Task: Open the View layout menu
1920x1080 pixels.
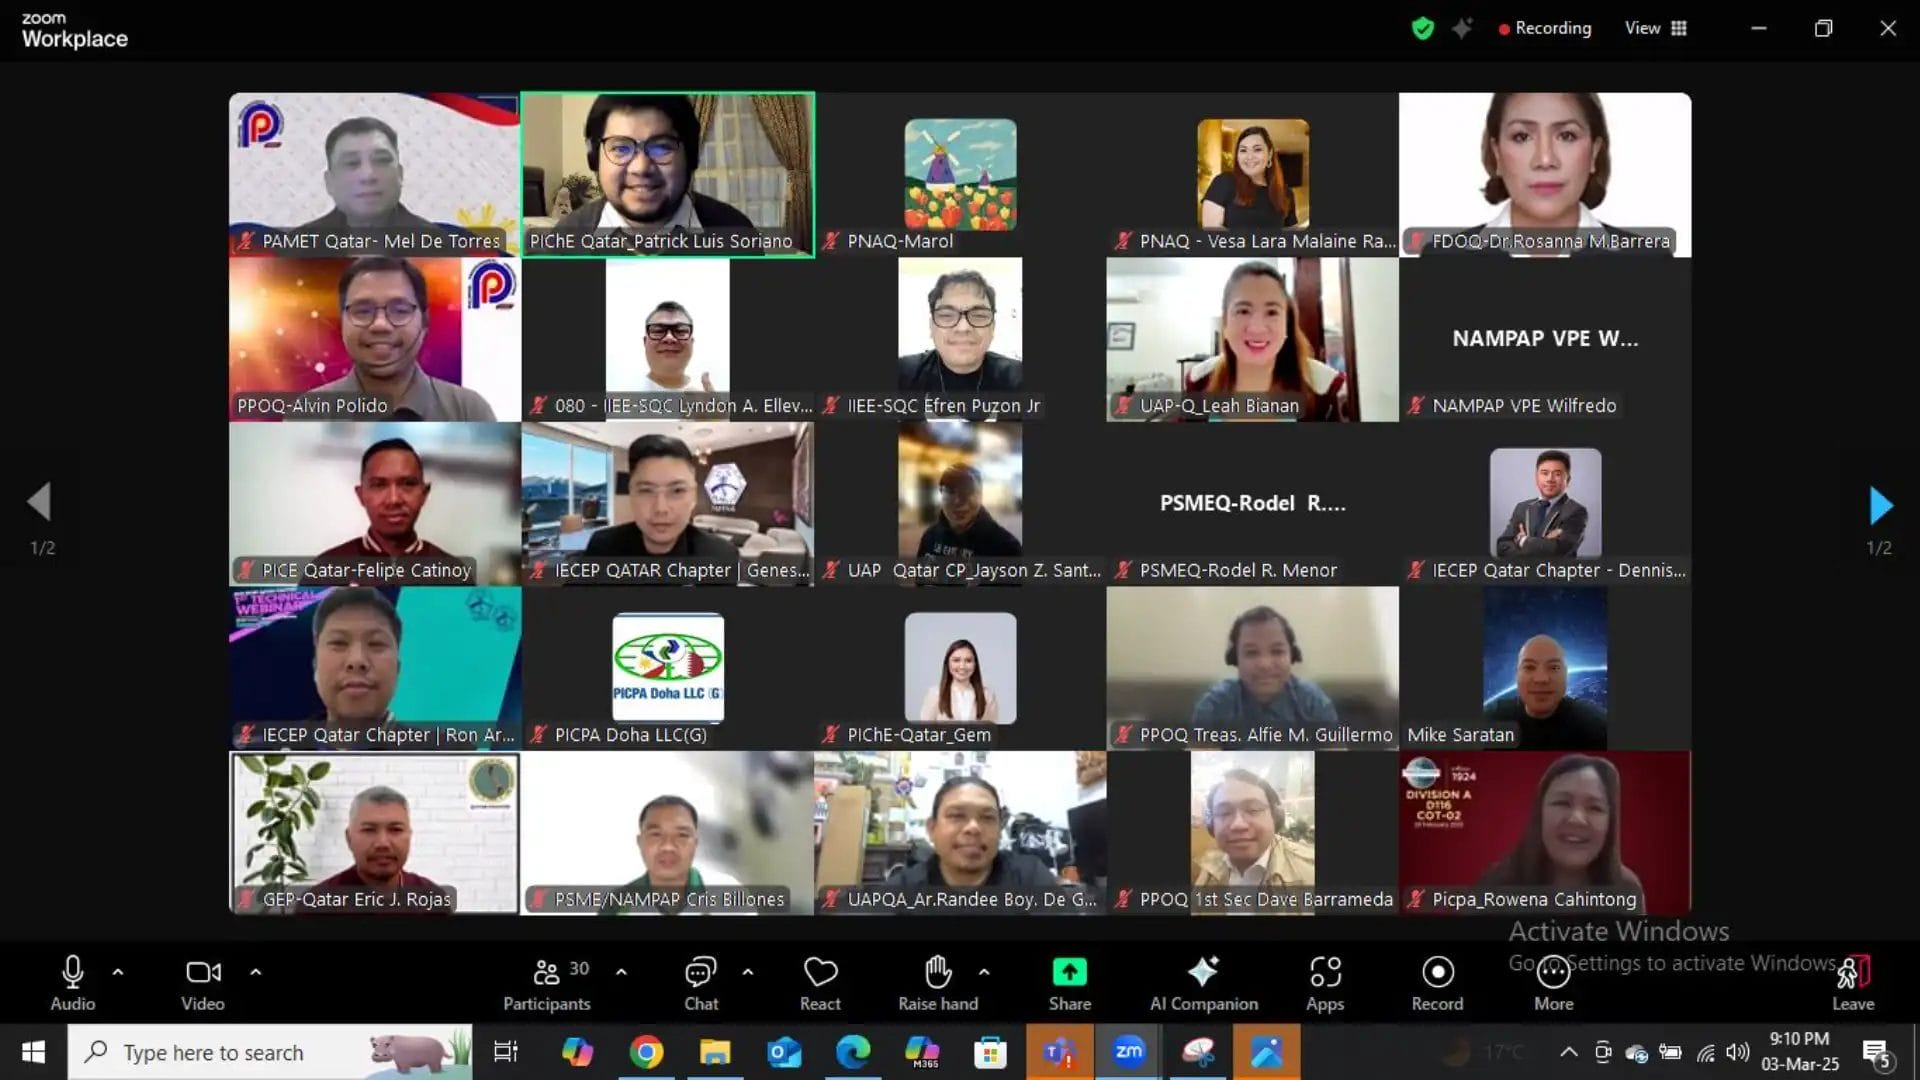Action: click(x=1656, y=28)
